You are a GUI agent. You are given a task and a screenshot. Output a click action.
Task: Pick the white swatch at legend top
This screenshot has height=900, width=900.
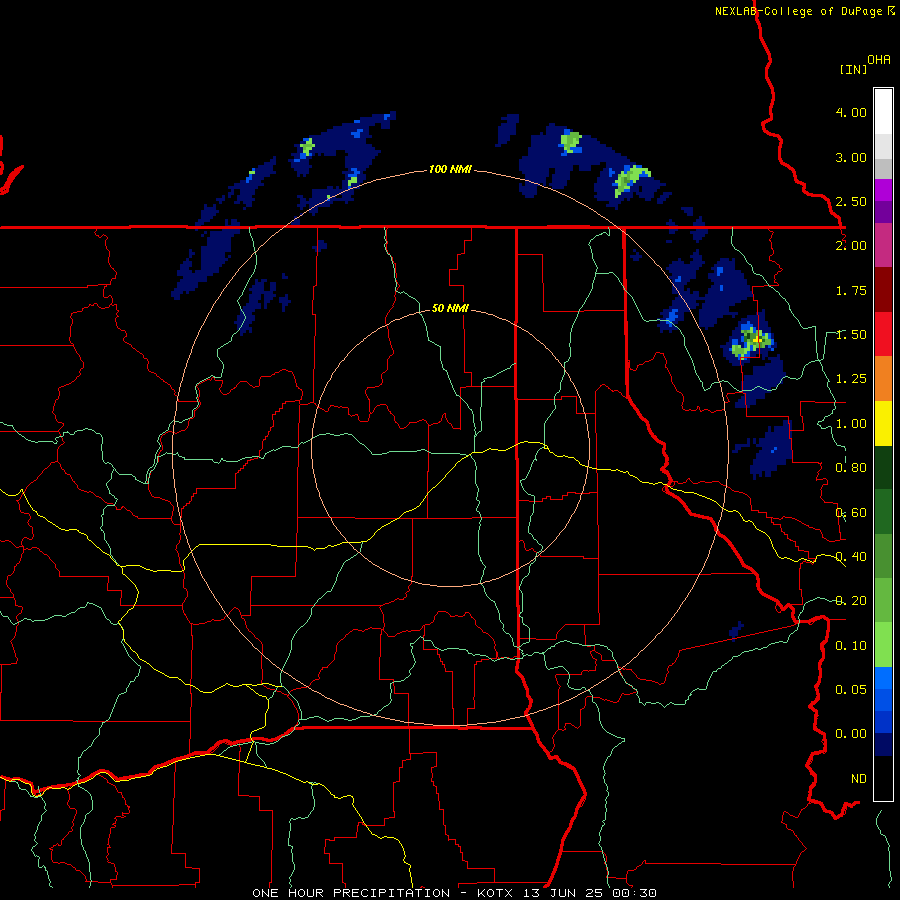click(883, 112)
